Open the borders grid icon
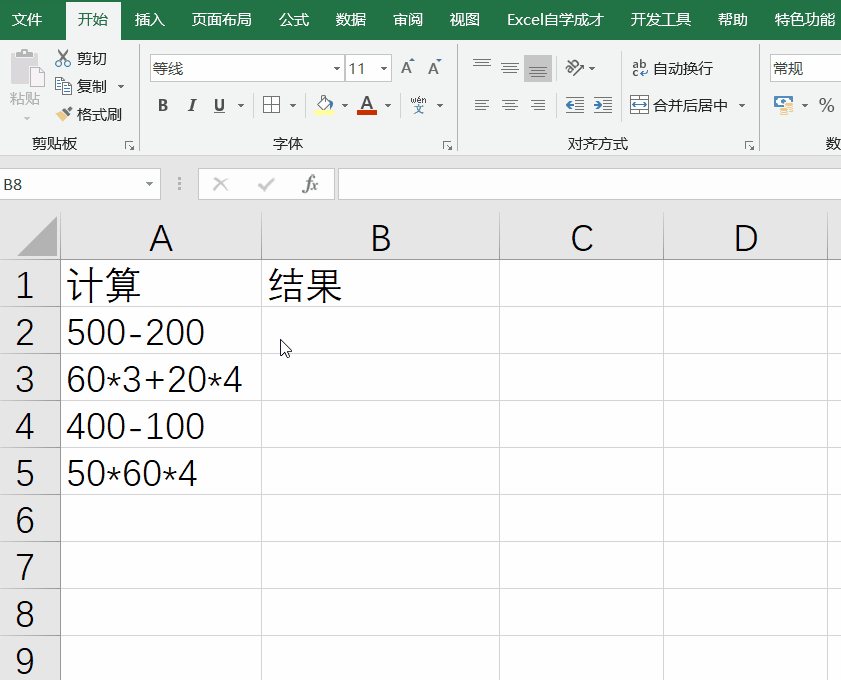This screenshot has height=680, width=841. [271, 105]
